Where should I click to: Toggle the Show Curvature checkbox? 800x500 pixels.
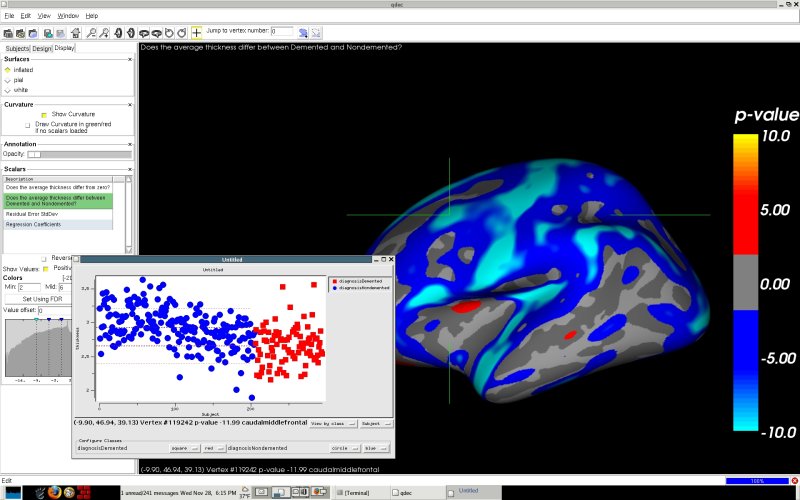tap(44, 114)
